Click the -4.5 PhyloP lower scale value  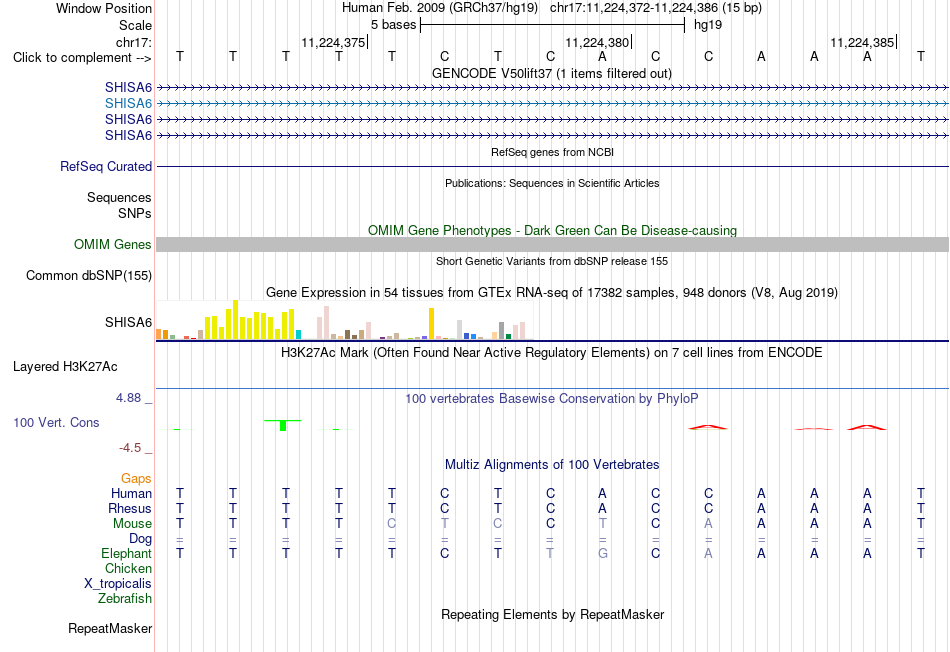tap(130, 448)
